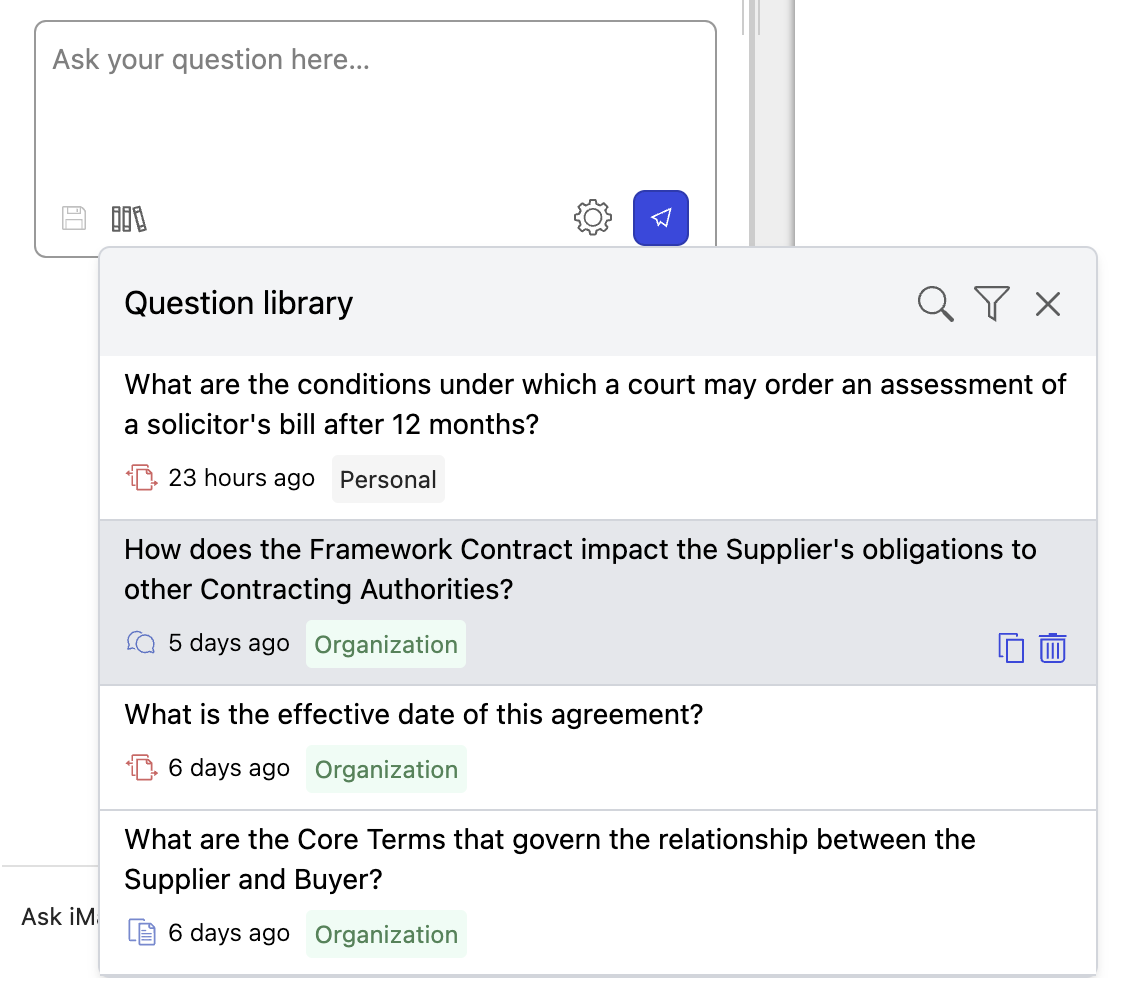
Task: Click the Organization tag on effective date question
Action: [x=386, y=769]
